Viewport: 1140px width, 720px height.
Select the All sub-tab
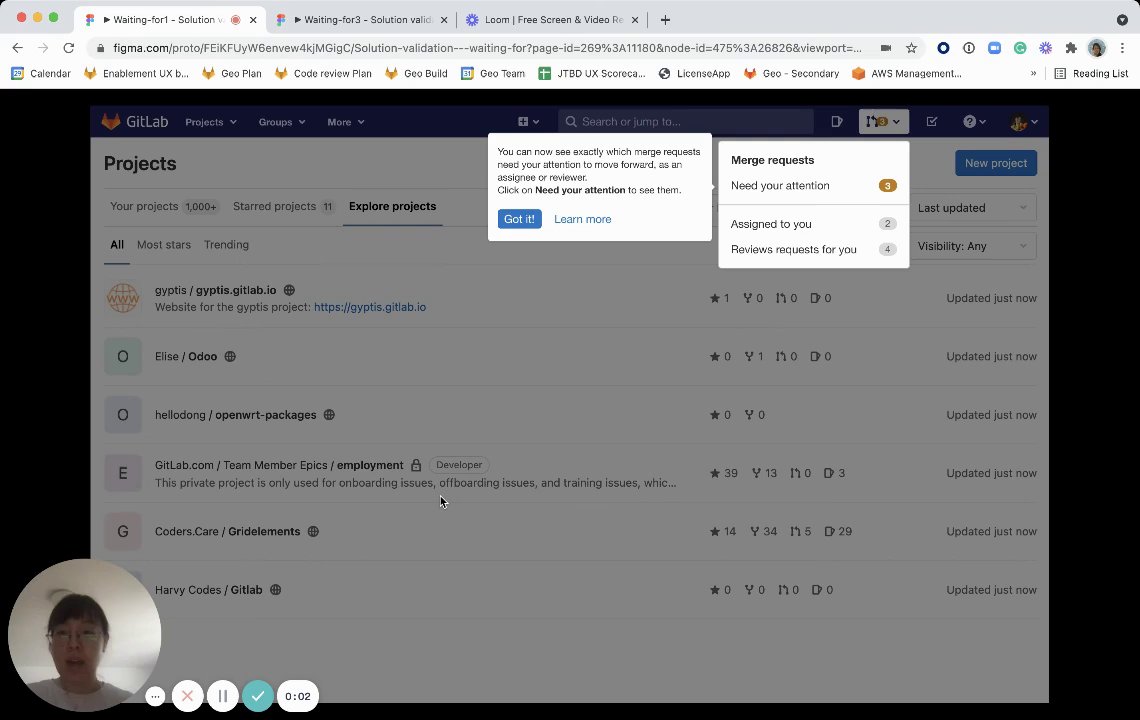(117, 245)
